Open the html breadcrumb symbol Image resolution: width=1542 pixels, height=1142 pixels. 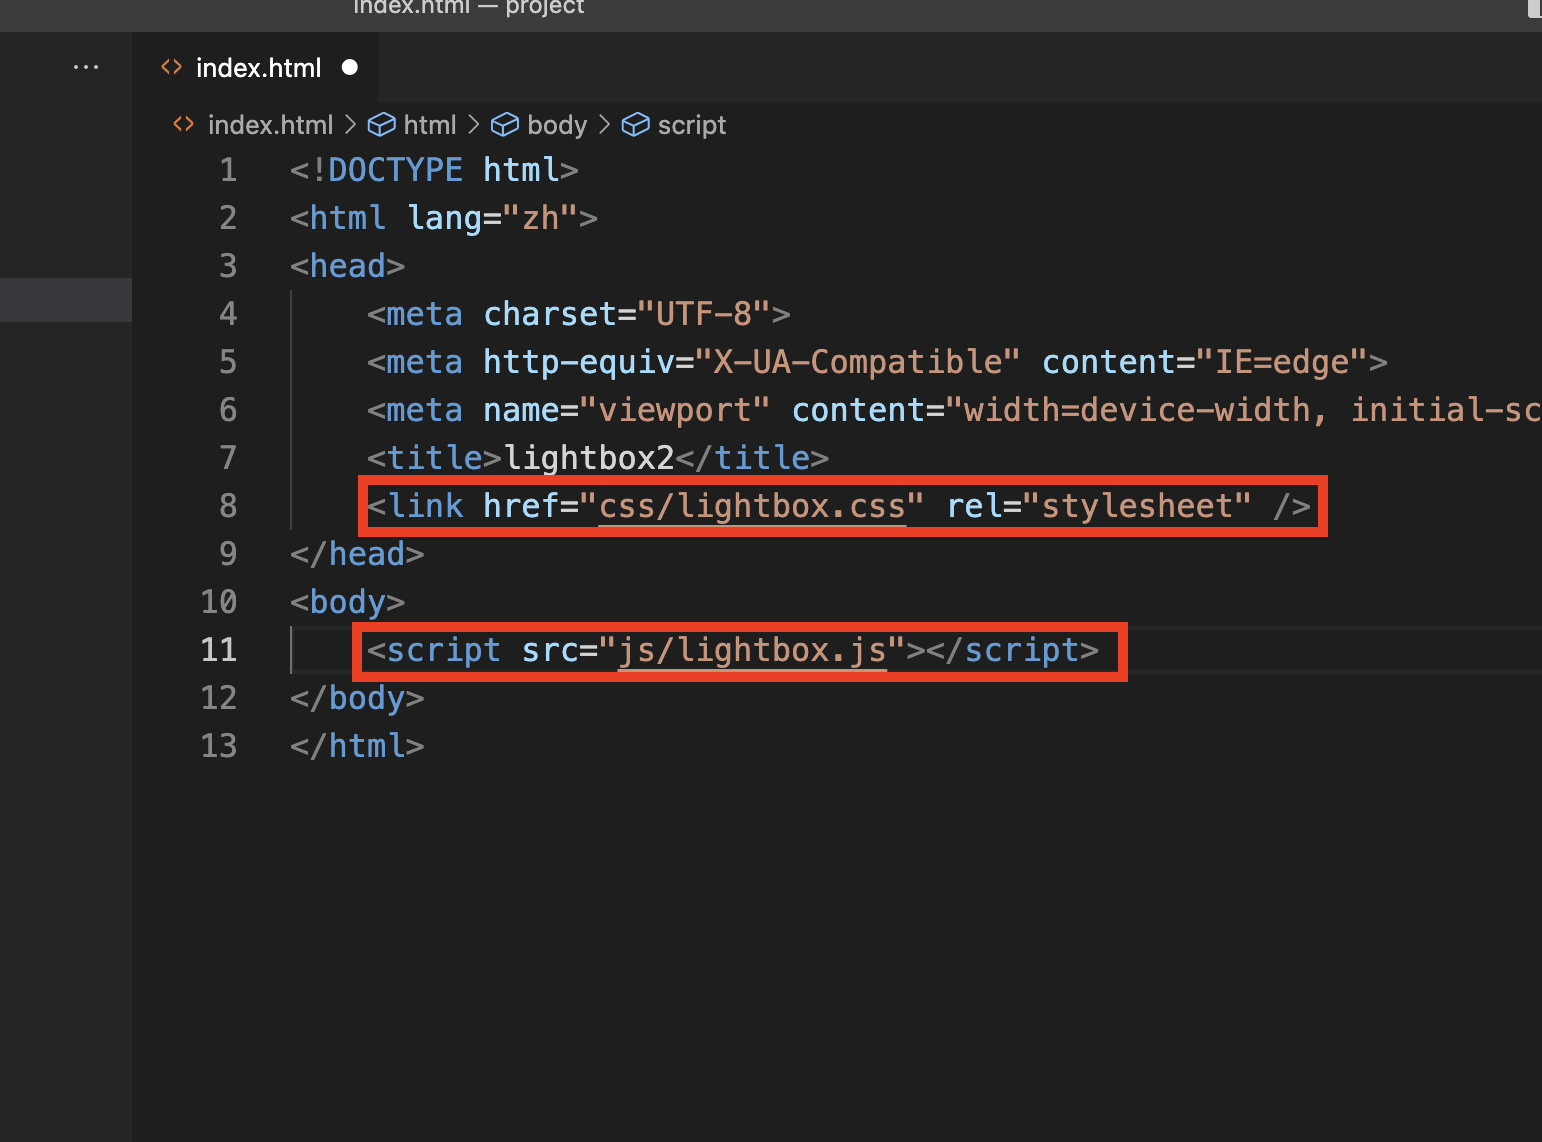[429, 125]
